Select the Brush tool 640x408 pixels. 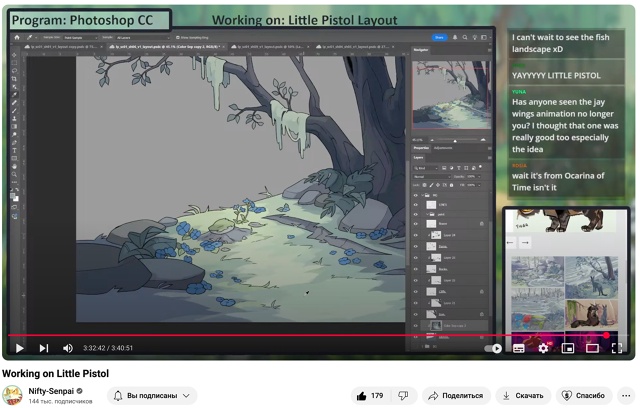(x=15, y=111)
